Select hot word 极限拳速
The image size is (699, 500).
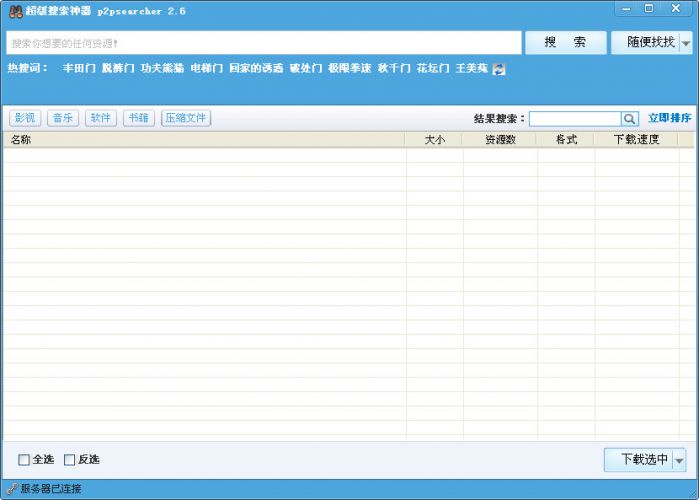pyautogui.click(x=350, y=68)
